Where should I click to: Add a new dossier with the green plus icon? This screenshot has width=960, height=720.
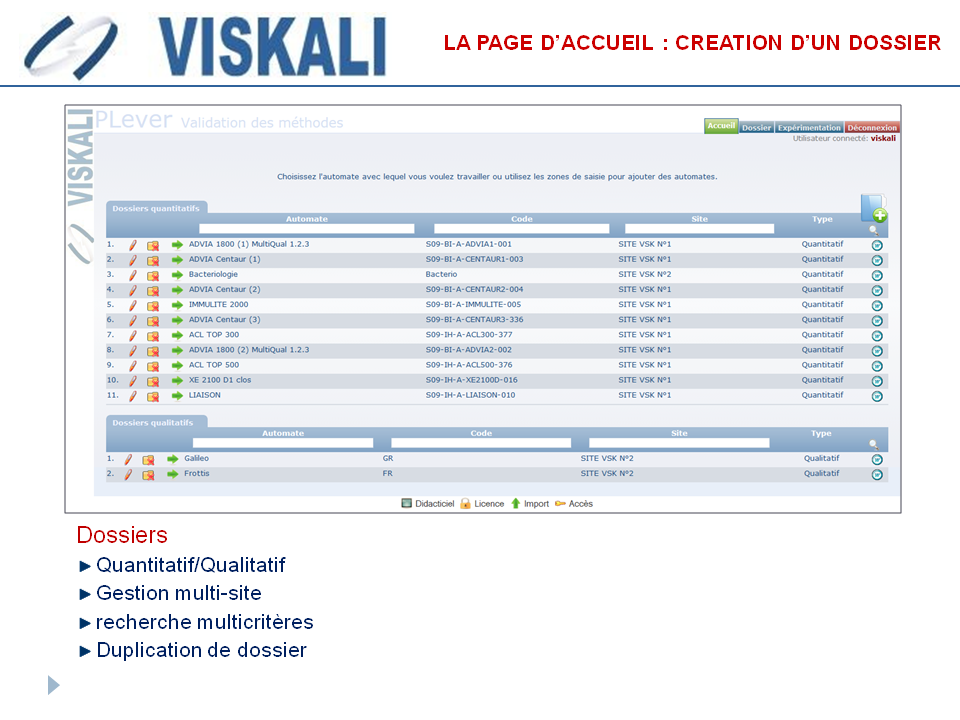coord(874,209)
